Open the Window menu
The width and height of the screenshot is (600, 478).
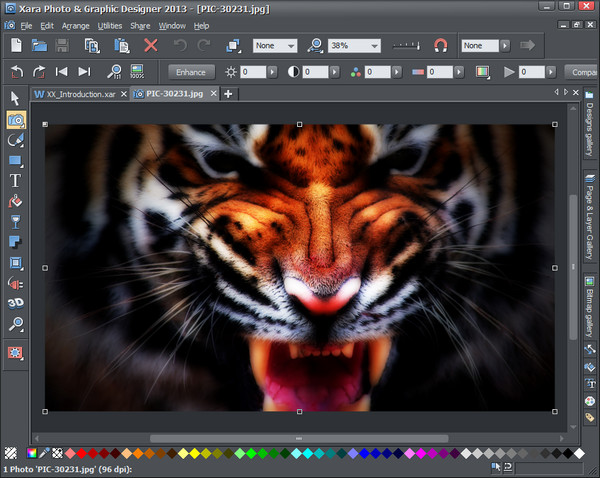(172, 26)
